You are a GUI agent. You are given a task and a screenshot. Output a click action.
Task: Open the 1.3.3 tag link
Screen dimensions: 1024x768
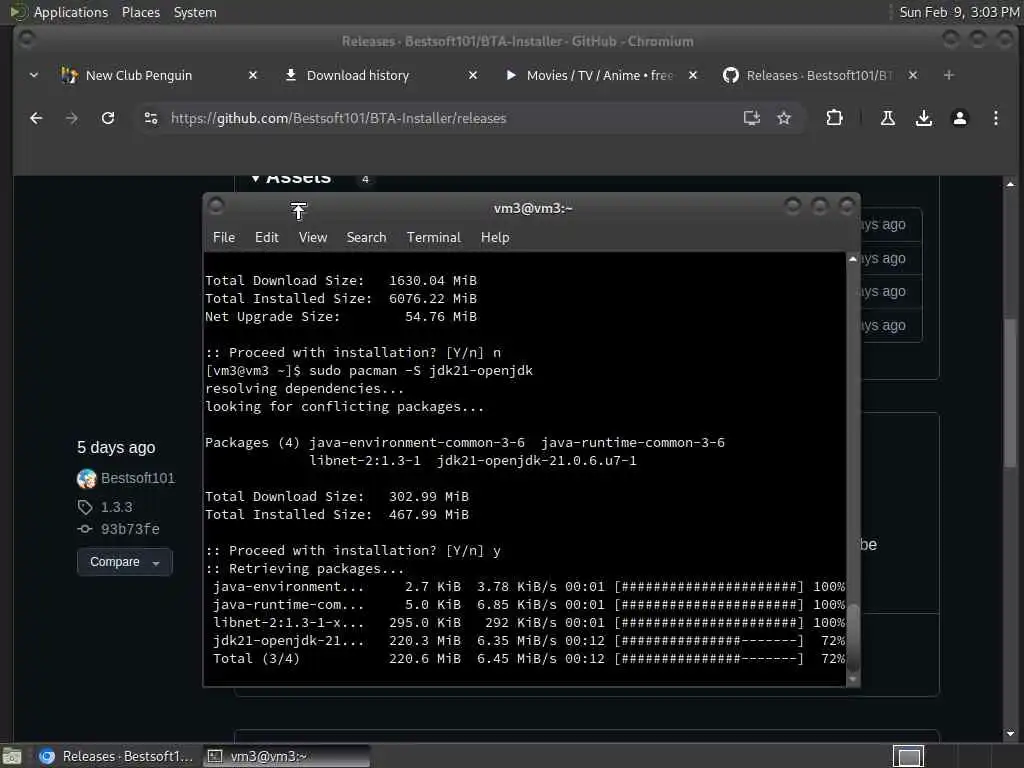click(116, 507)
